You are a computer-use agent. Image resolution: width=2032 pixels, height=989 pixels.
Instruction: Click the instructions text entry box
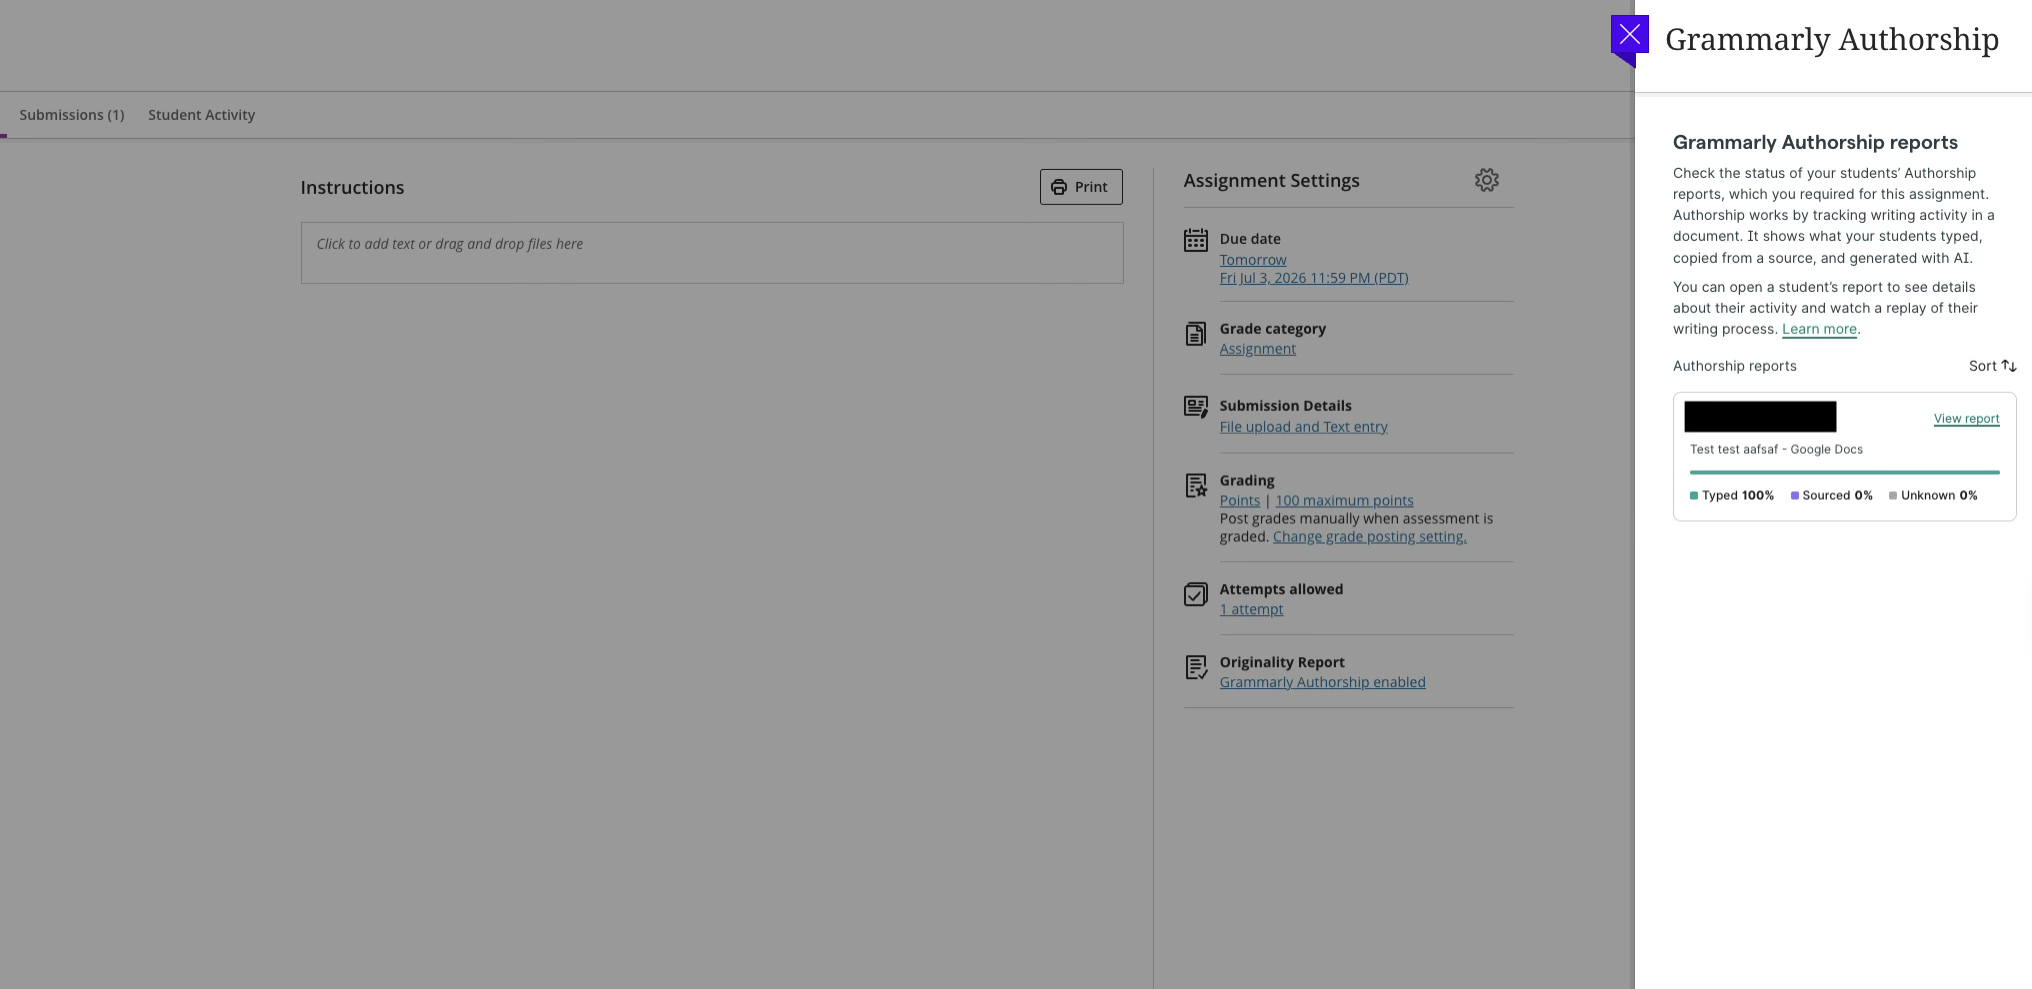point(712,253)
